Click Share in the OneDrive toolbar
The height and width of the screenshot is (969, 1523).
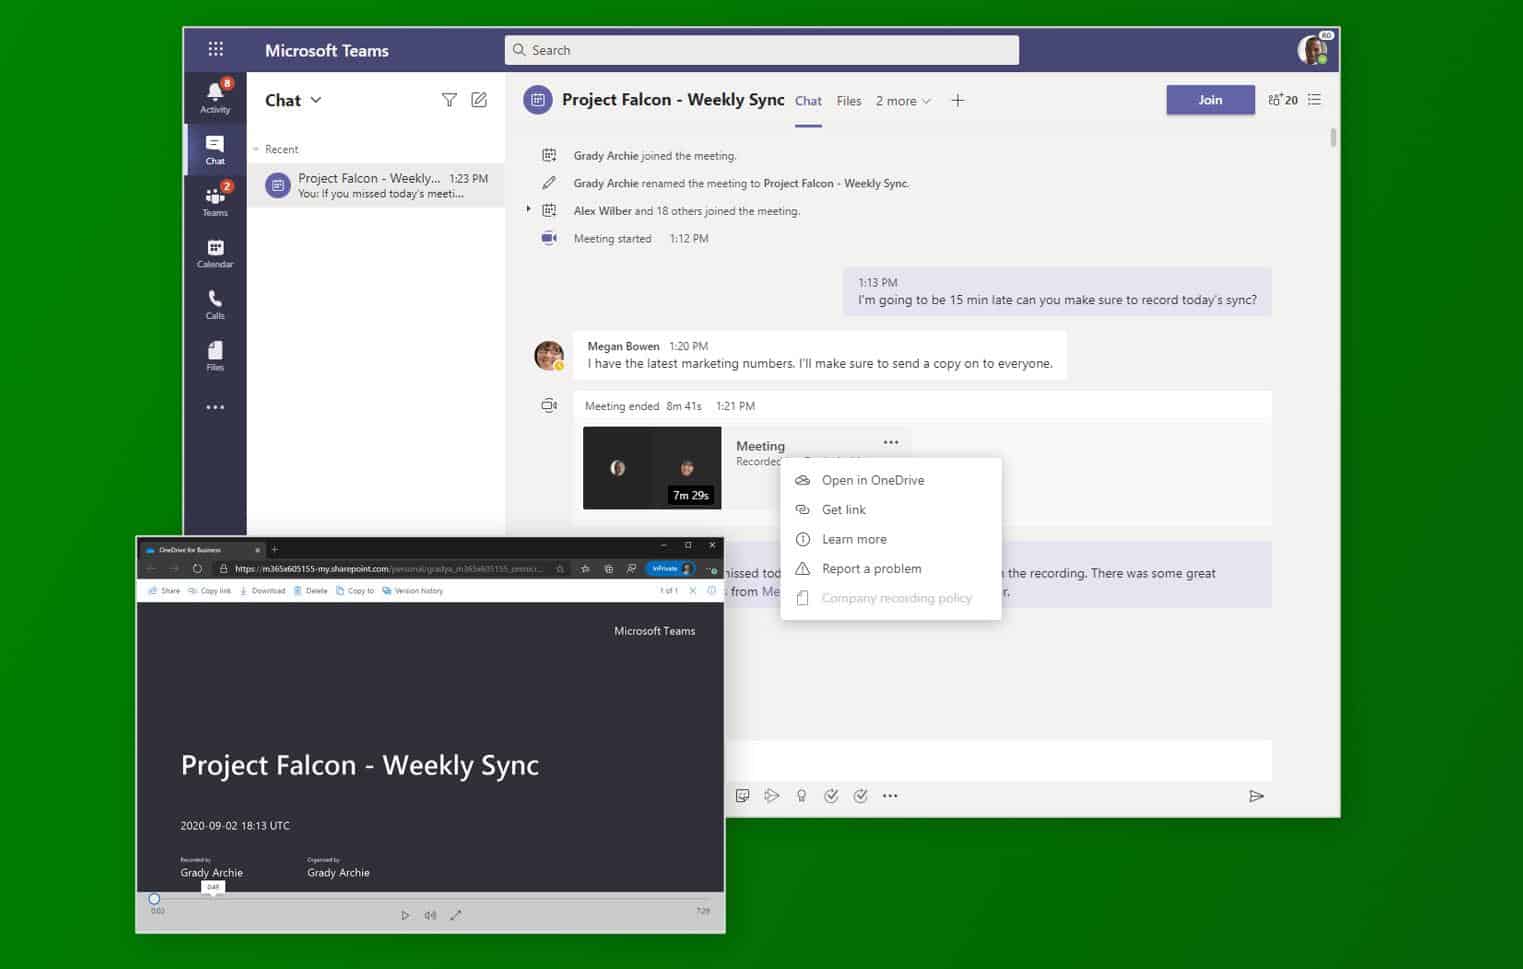point(164,591)
